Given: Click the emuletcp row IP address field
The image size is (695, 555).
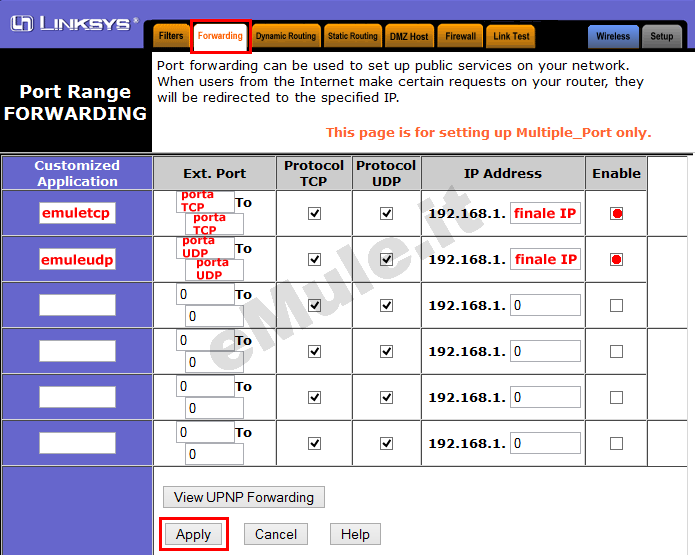Looking at the screenshot, I should coord(545,213).
